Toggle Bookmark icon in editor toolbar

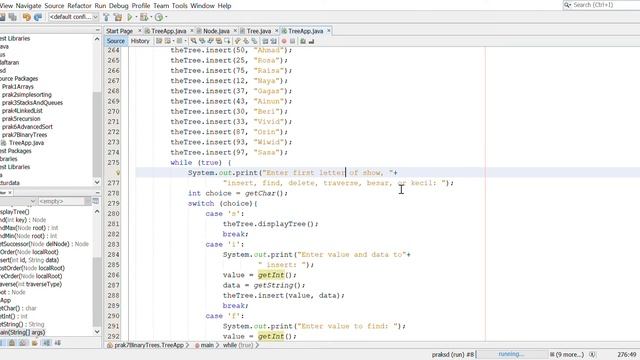point(254,41)
